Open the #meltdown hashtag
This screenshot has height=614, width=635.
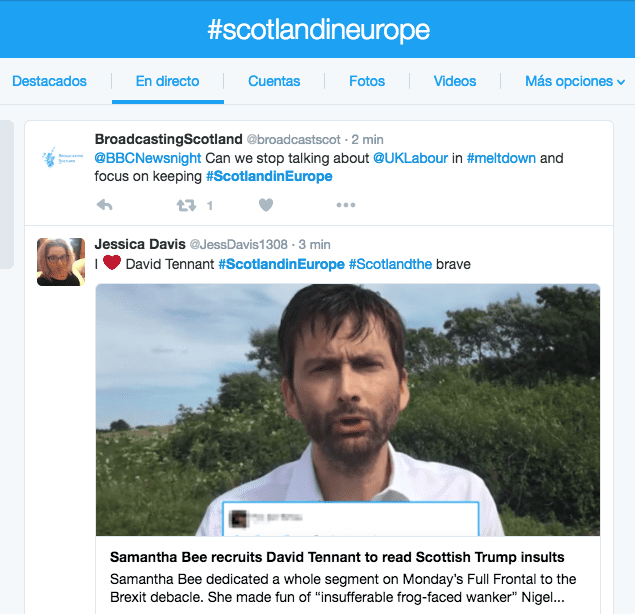coord(501,158)
